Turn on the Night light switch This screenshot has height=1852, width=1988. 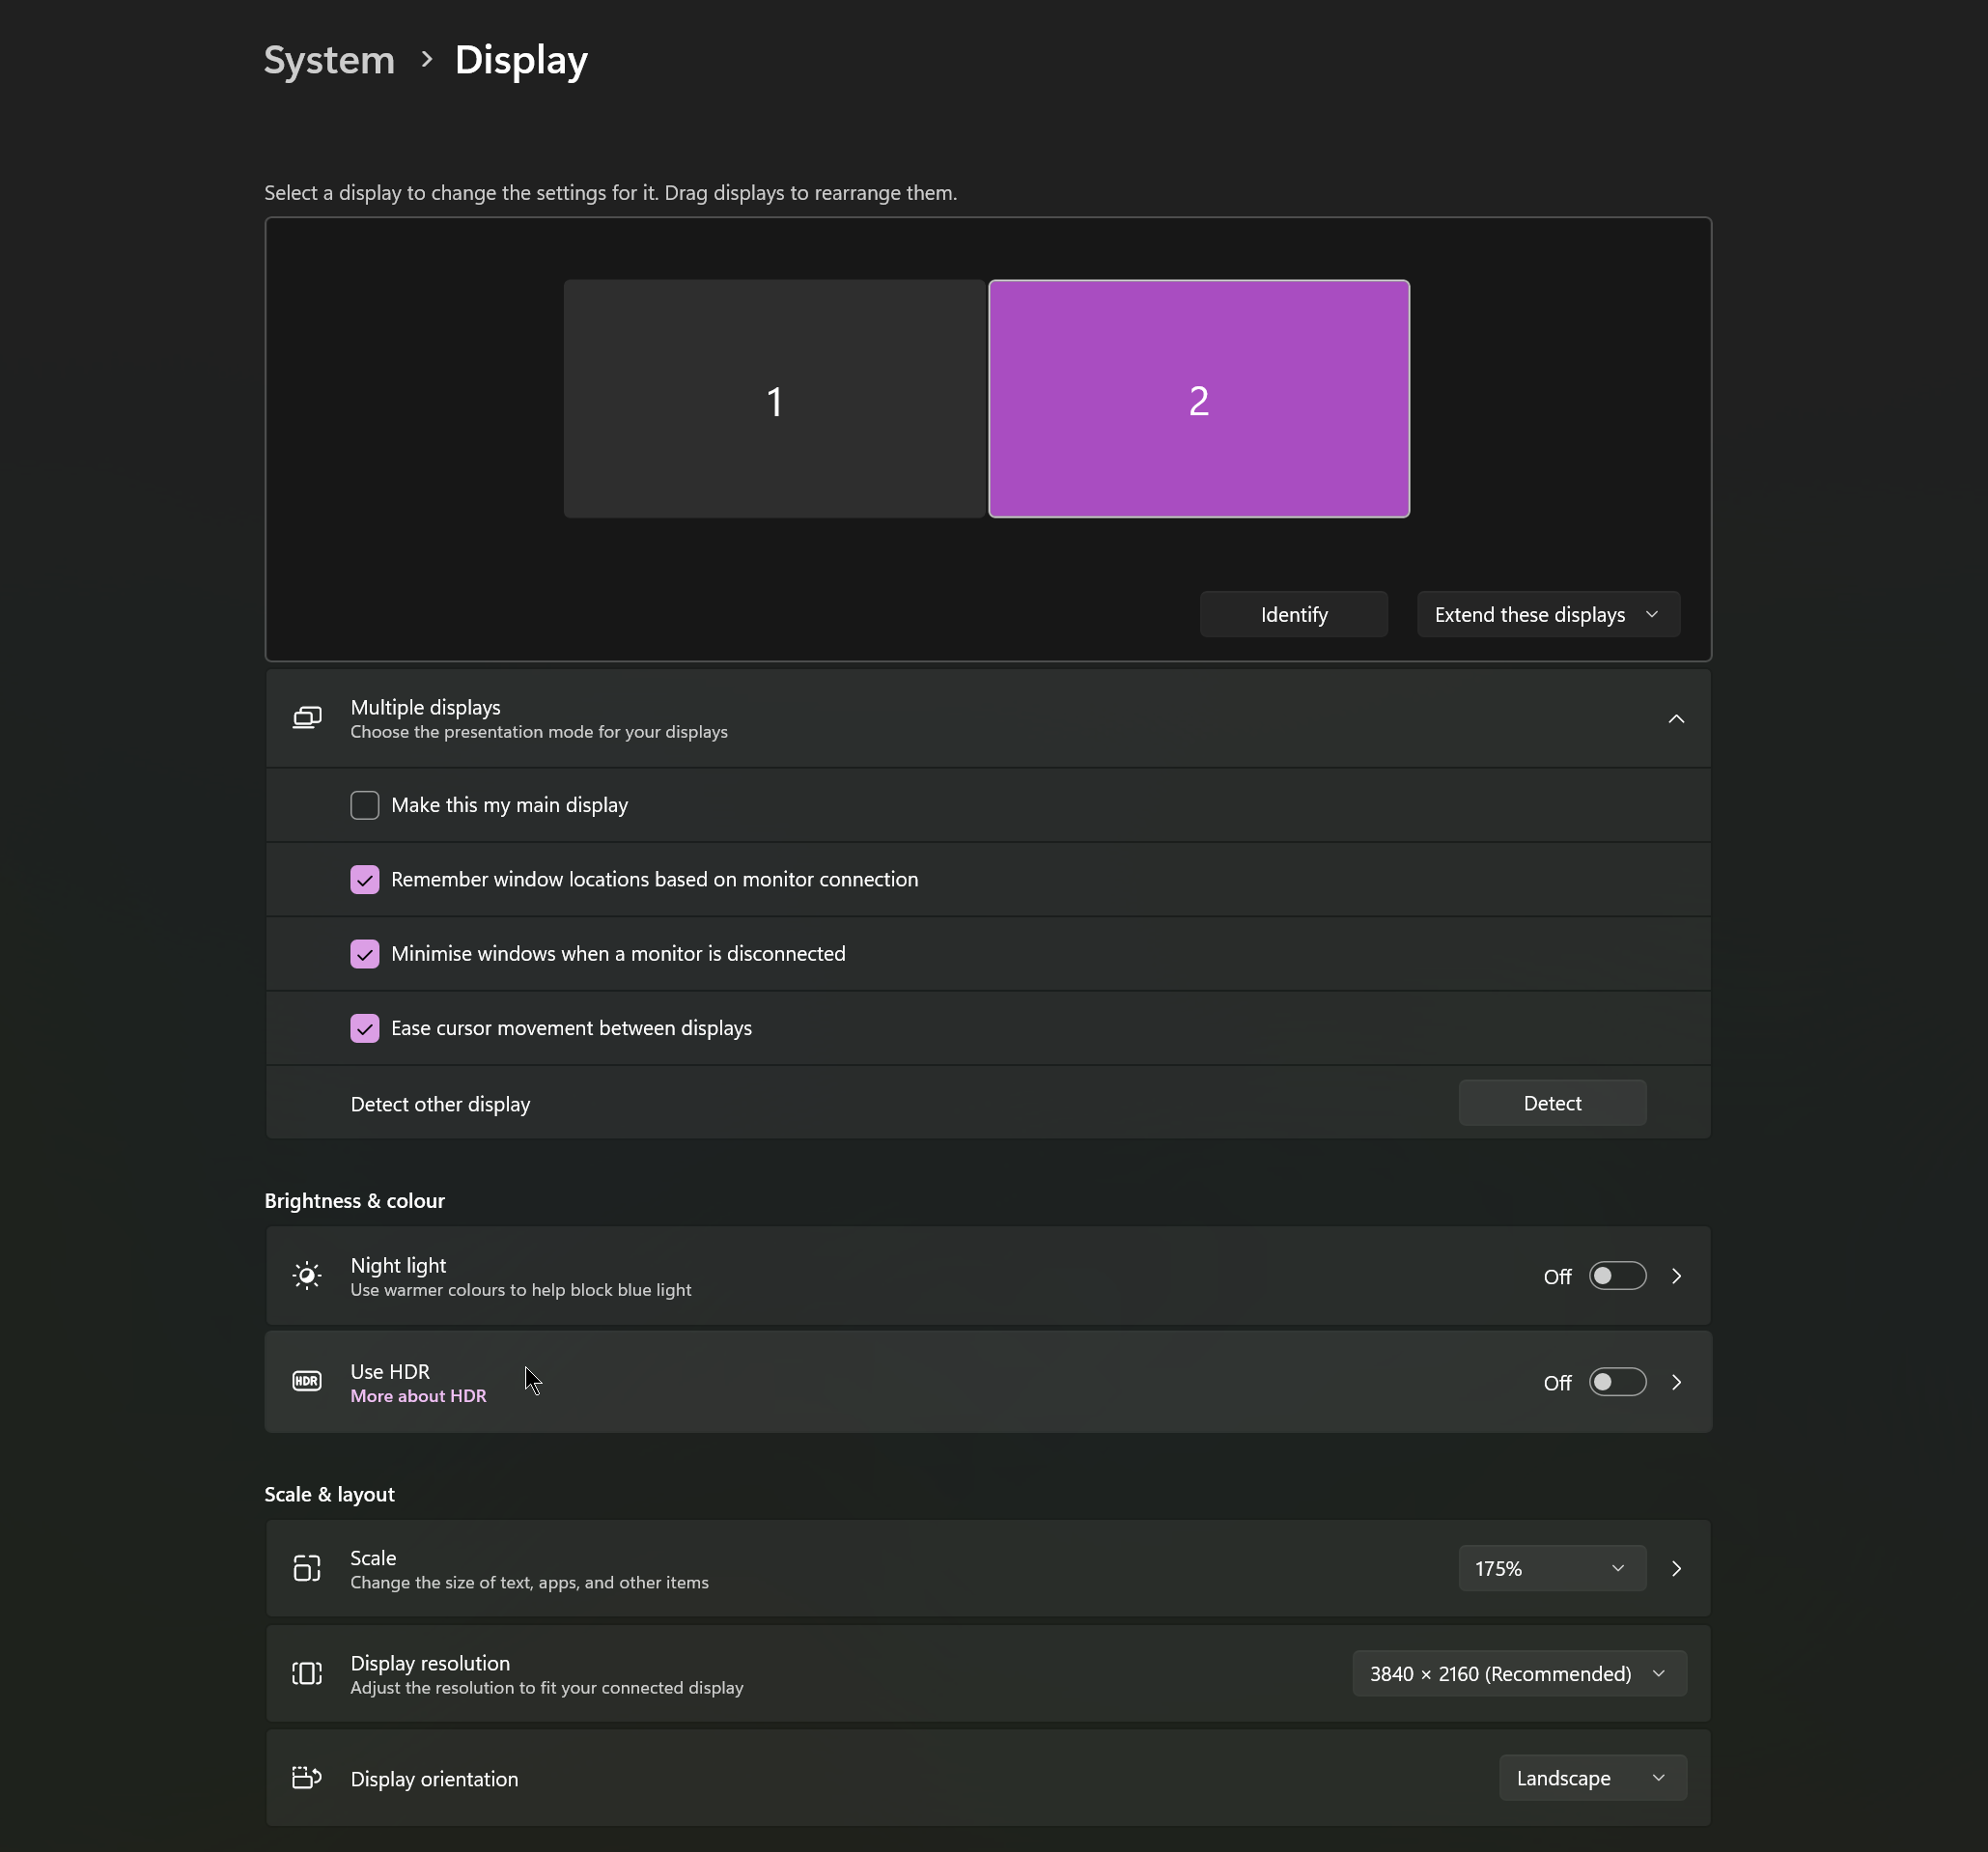[x=1617, y=1276]
